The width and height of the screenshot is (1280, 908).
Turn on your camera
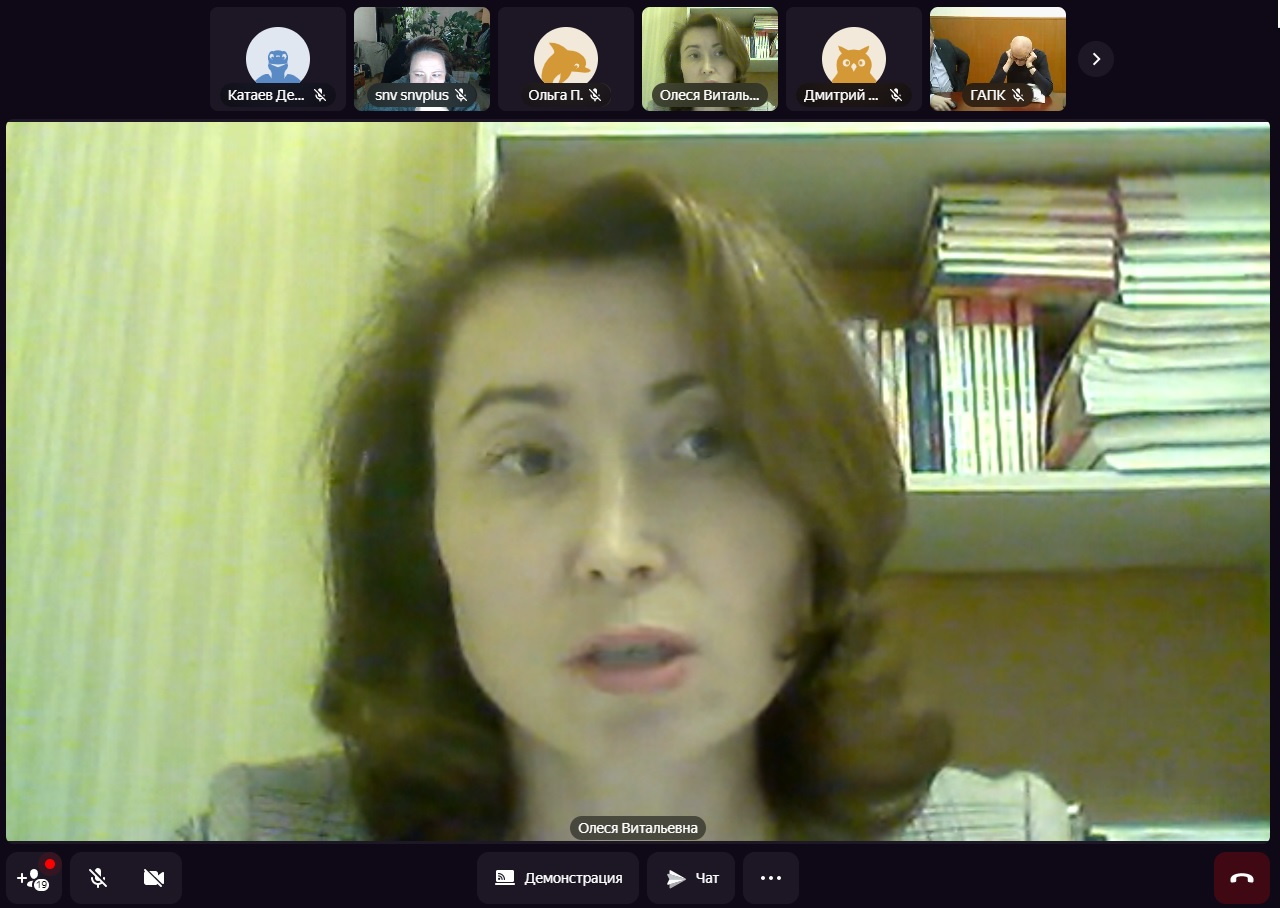click(153, 878)
